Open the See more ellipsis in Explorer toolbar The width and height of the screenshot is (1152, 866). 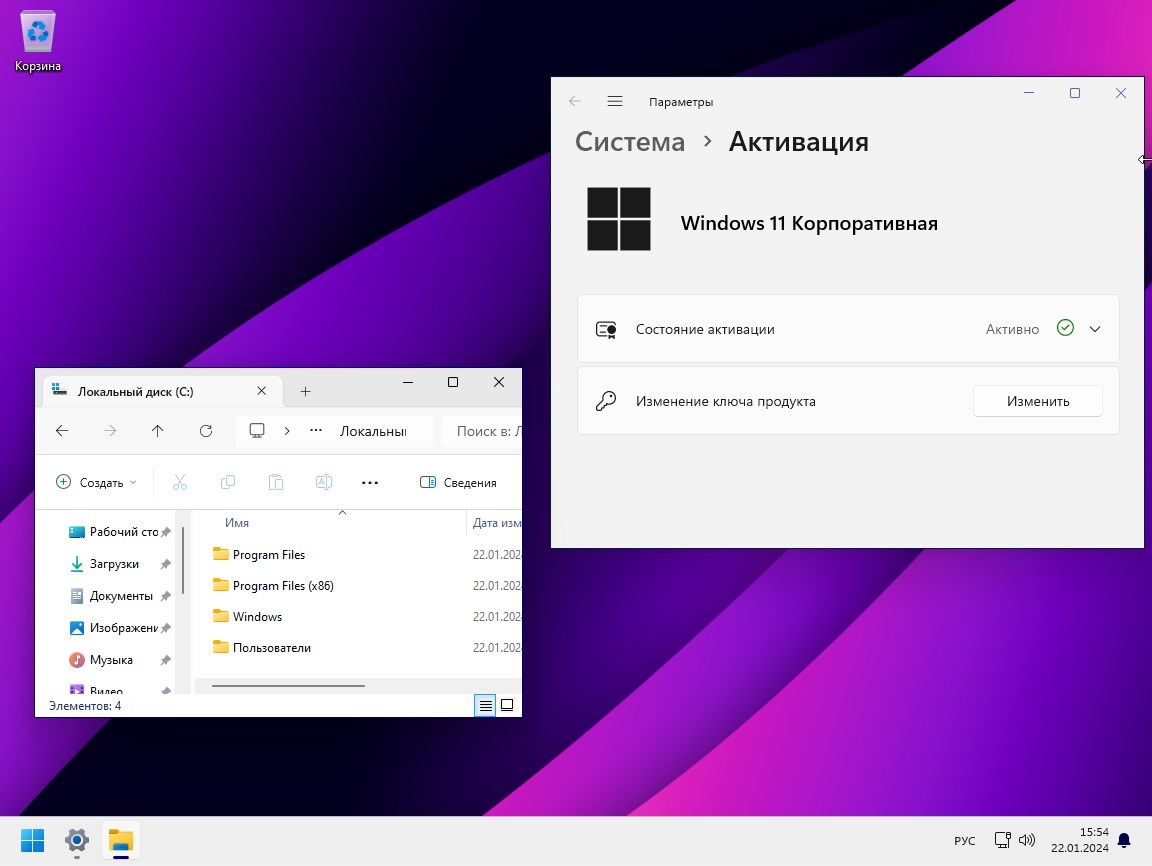pos(370,483)
